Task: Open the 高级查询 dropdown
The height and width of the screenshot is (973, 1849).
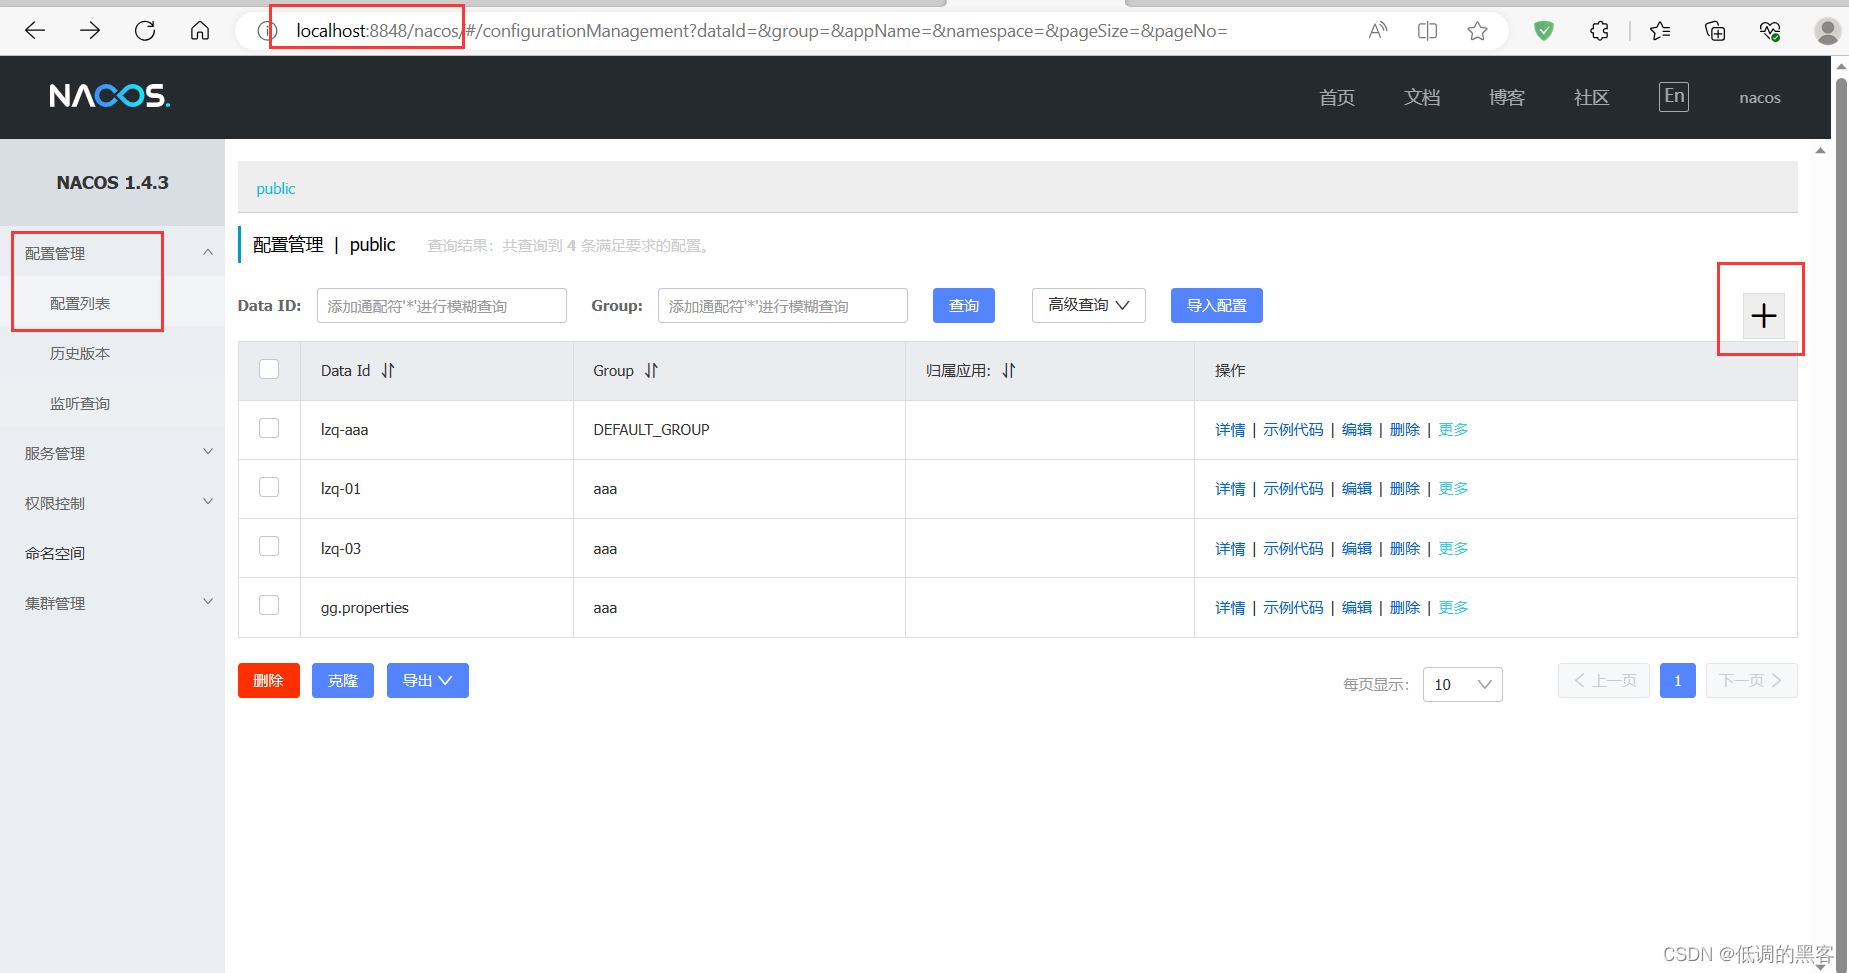Action: pyautogui.click(x=1088, y=305)
